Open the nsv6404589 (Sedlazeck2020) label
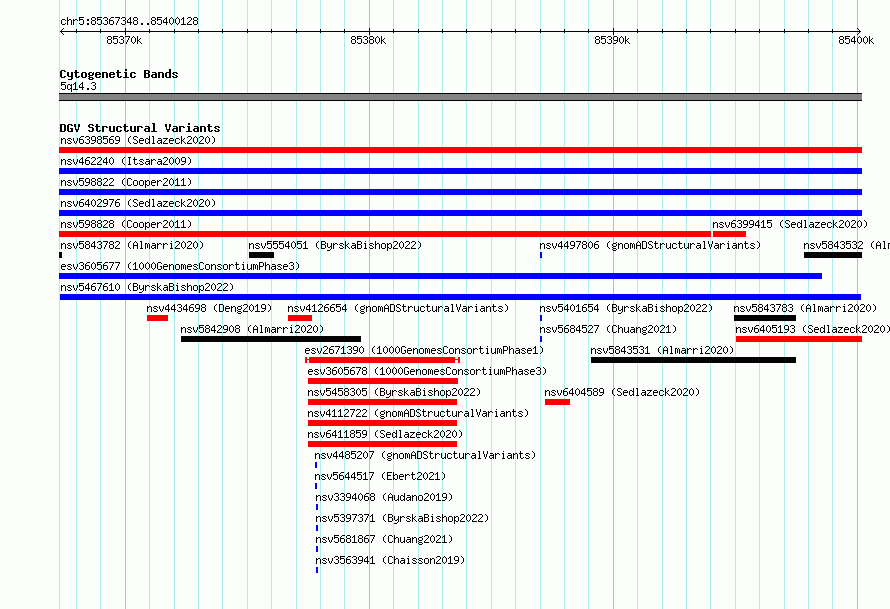 tap(622, 392)
